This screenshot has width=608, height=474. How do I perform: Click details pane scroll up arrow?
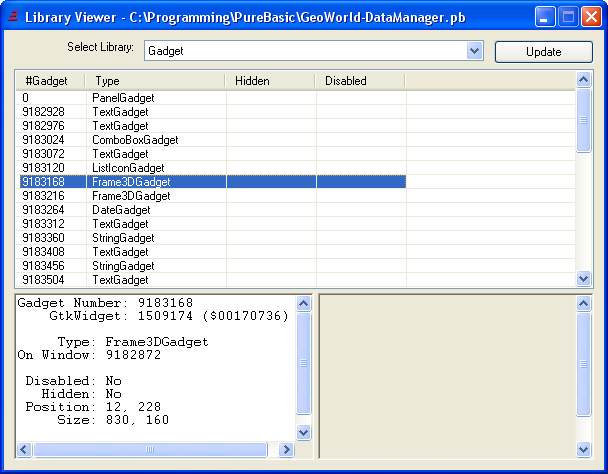pos(304,303)
